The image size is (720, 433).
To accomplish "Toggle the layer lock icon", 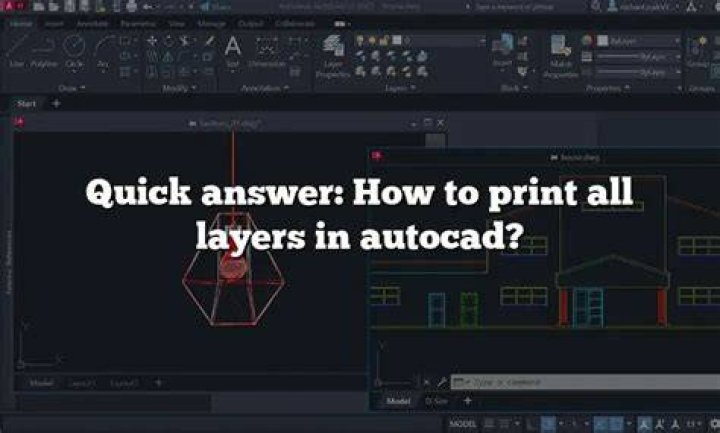I will pyautogui.click(x=384, y=40).
